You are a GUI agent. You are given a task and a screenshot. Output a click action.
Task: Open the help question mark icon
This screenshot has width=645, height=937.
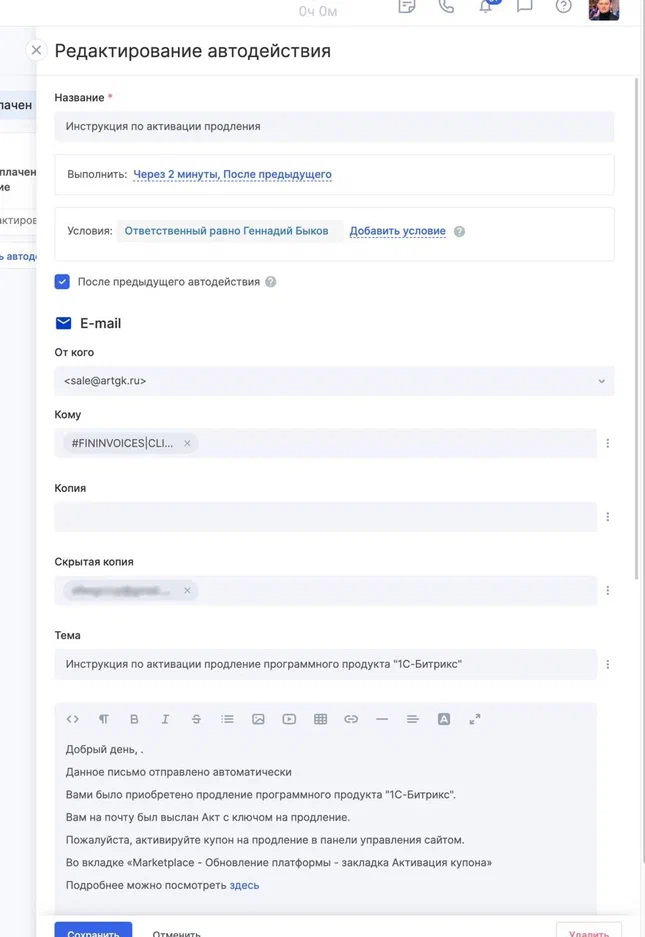(x=564, y=6)
